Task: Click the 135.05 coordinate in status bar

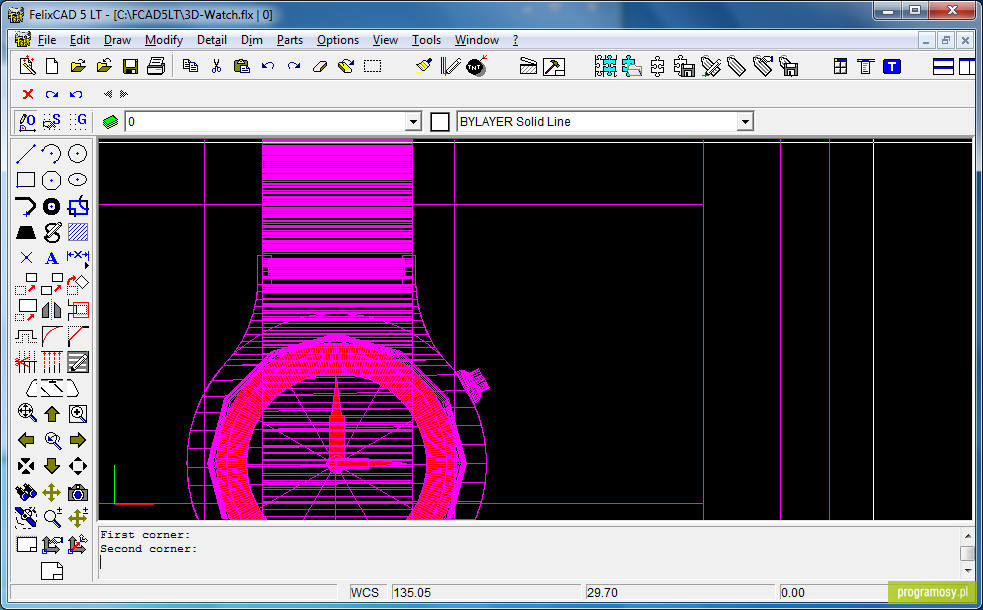Action: pyautogui.click(x=486, y=592)
